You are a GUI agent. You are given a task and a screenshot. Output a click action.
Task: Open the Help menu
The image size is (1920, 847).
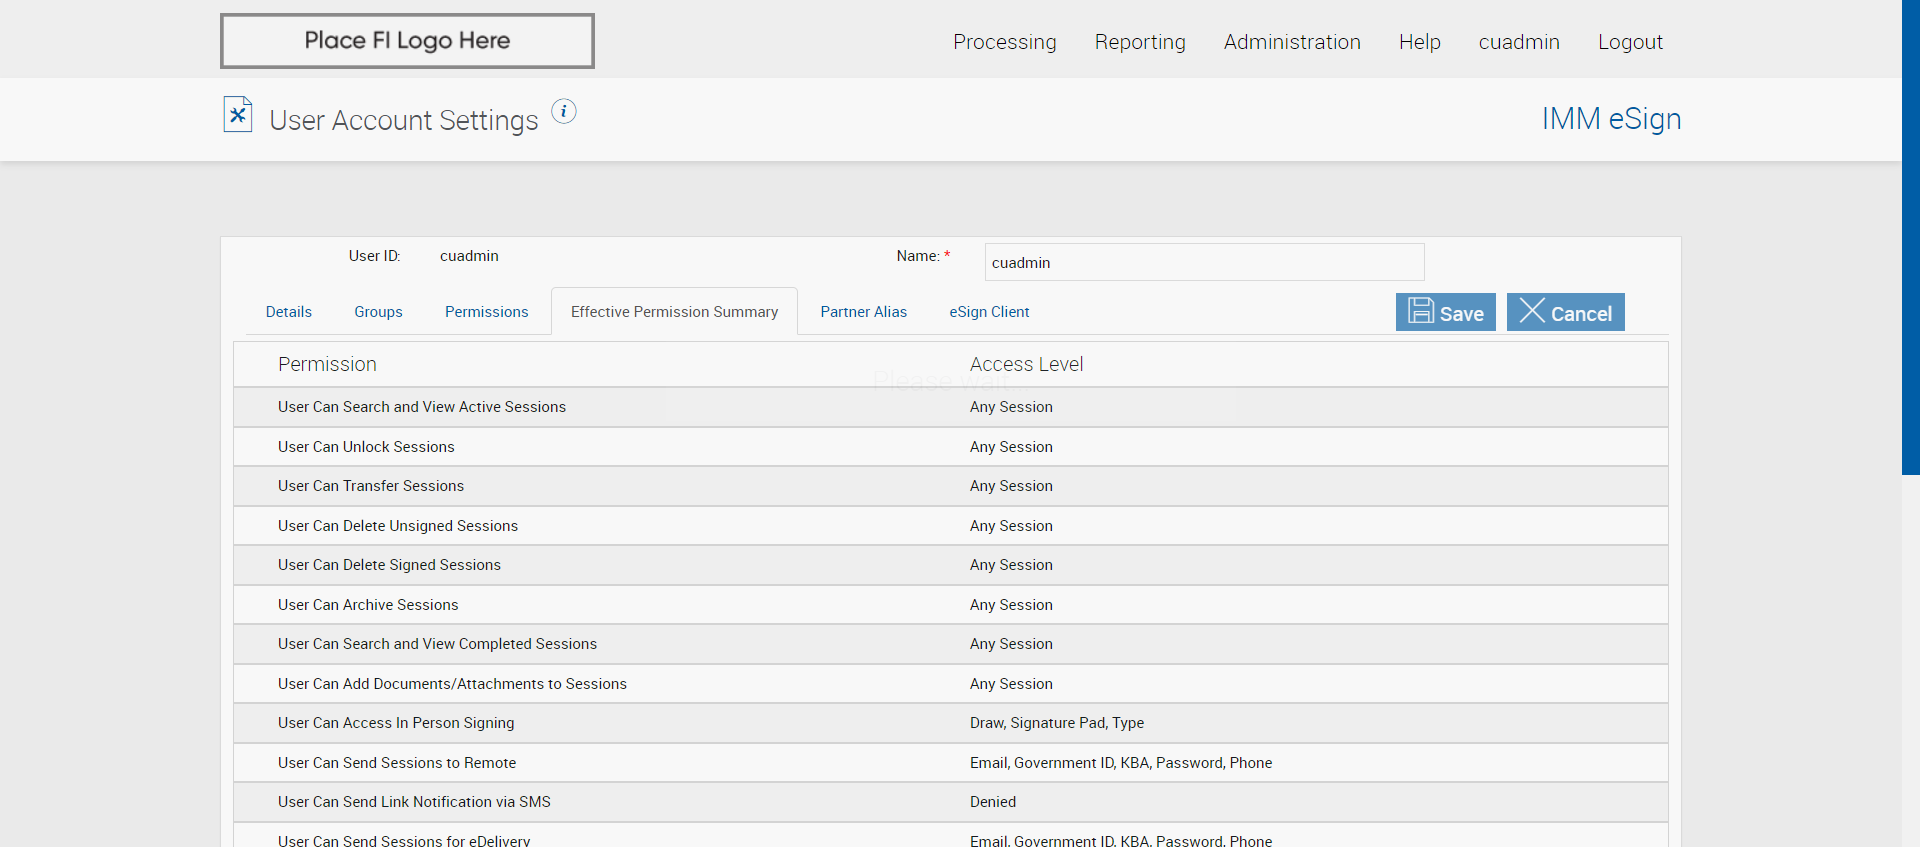coord(1419,42)
